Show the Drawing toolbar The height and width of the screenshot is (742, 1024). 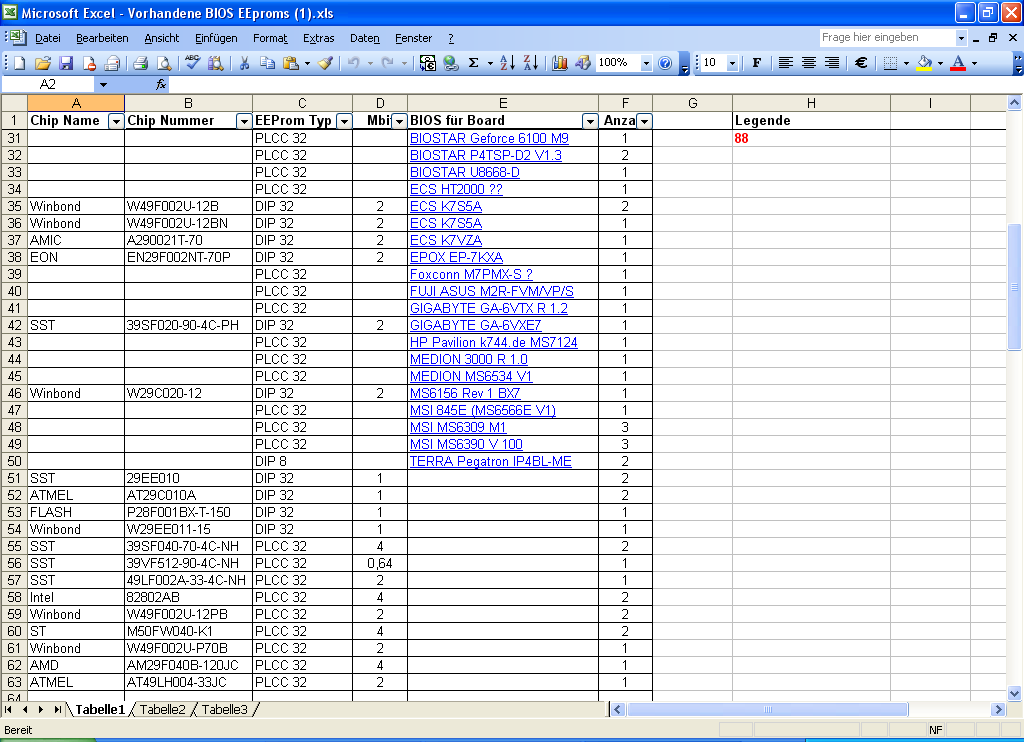click(x=583, y=63)
